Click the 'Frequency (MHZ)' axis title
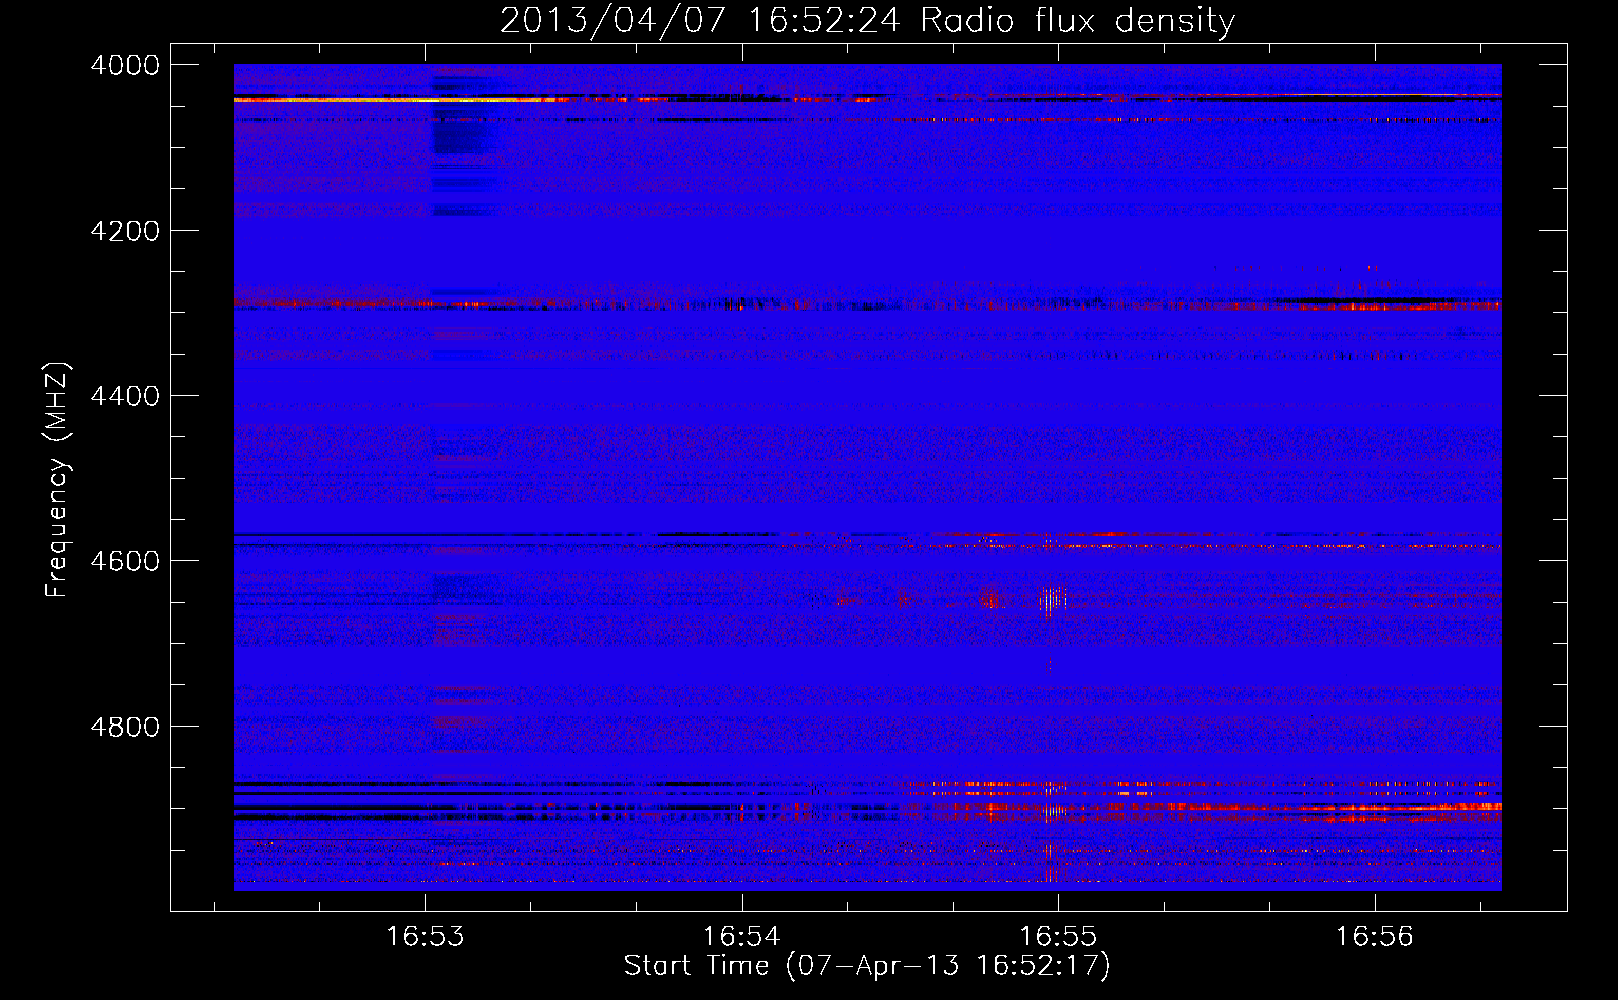The image size is (1618, 1000). [x=58, y=480]
